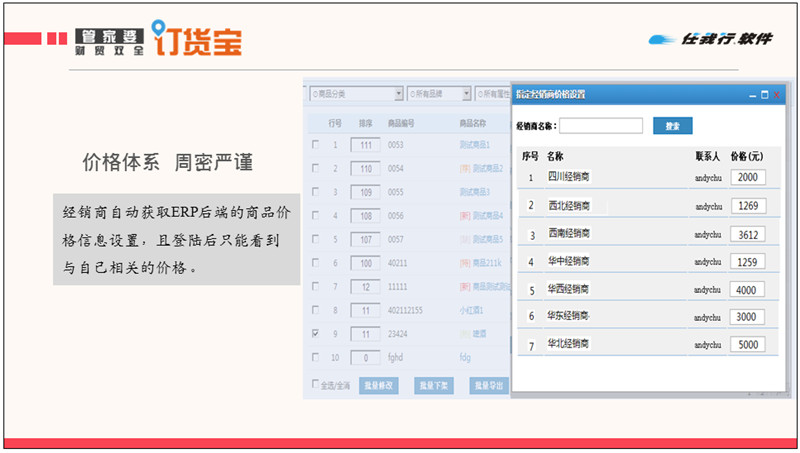Select the 华北经销商 price box showing 5000
This screenshot has width=800, height=453.
[748, 344]
